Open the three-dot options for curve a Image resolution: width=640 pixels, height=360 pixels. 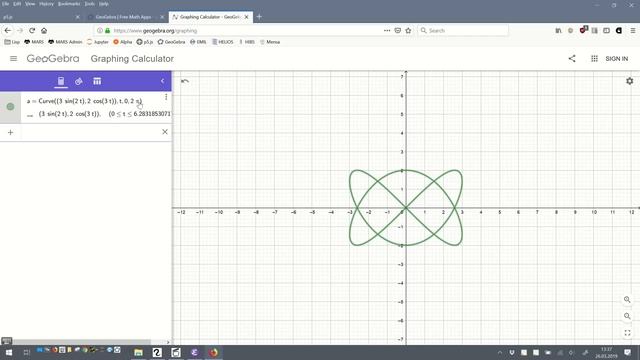coord(166,97)
